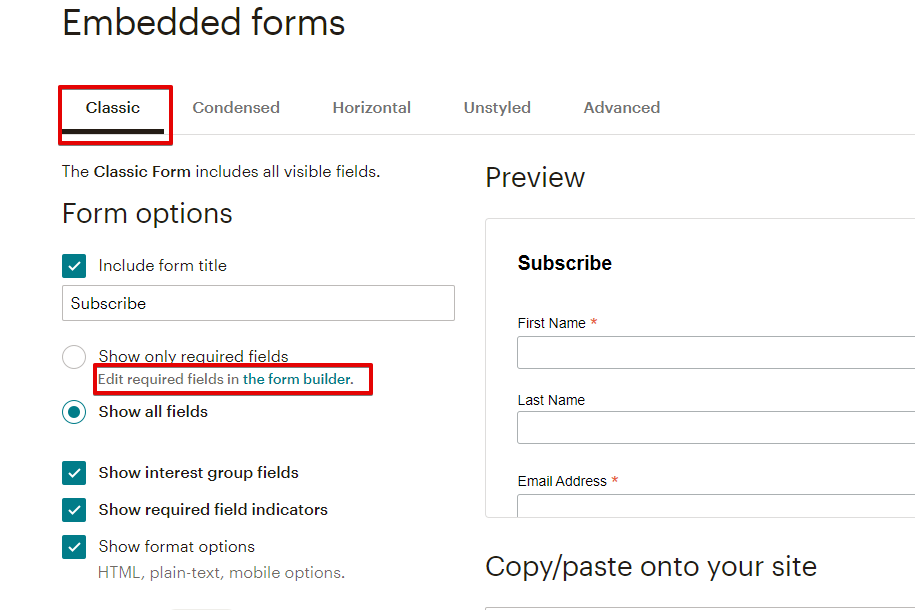Disable Show required field indicators

[74, 510]
